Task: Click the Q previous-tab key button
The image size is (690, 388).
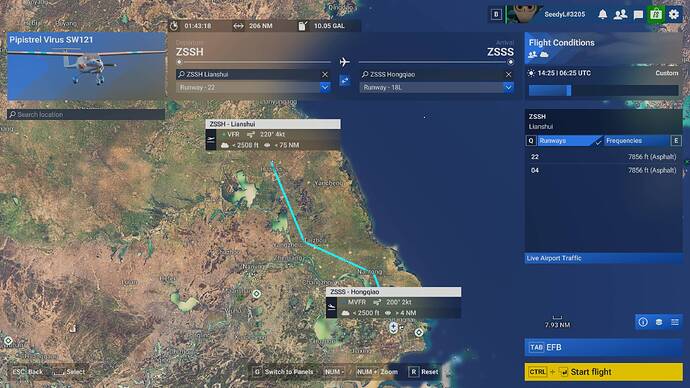Action: [531, 141]
